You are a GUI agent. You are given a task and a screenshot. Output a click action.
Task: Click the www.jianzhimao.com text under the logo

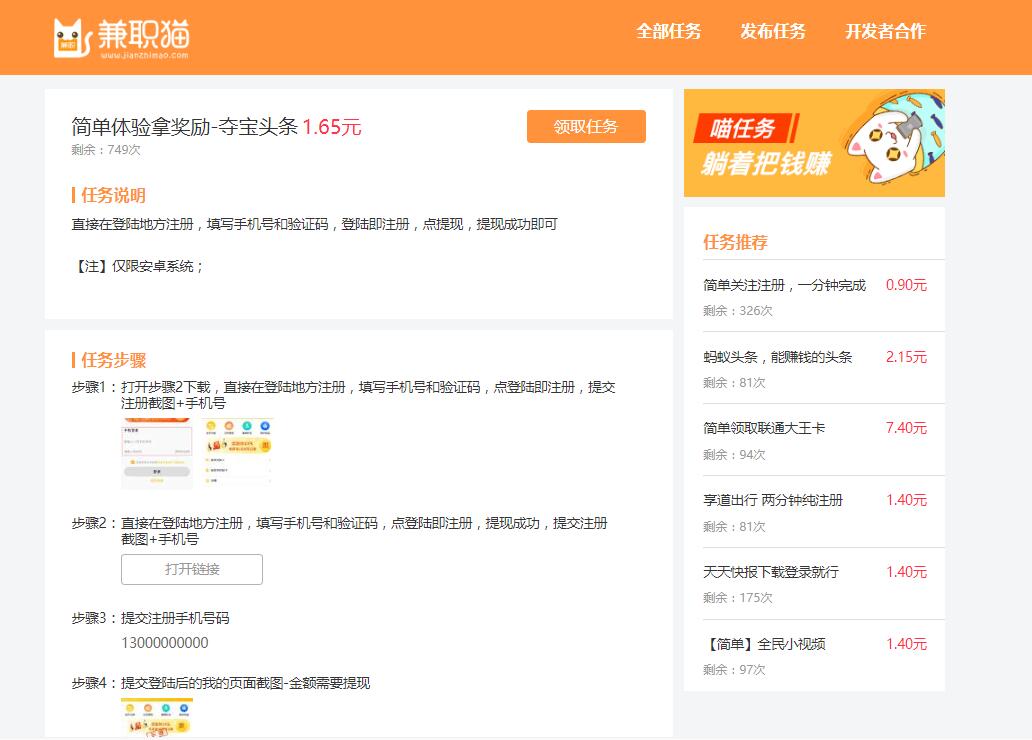(144, 55)
